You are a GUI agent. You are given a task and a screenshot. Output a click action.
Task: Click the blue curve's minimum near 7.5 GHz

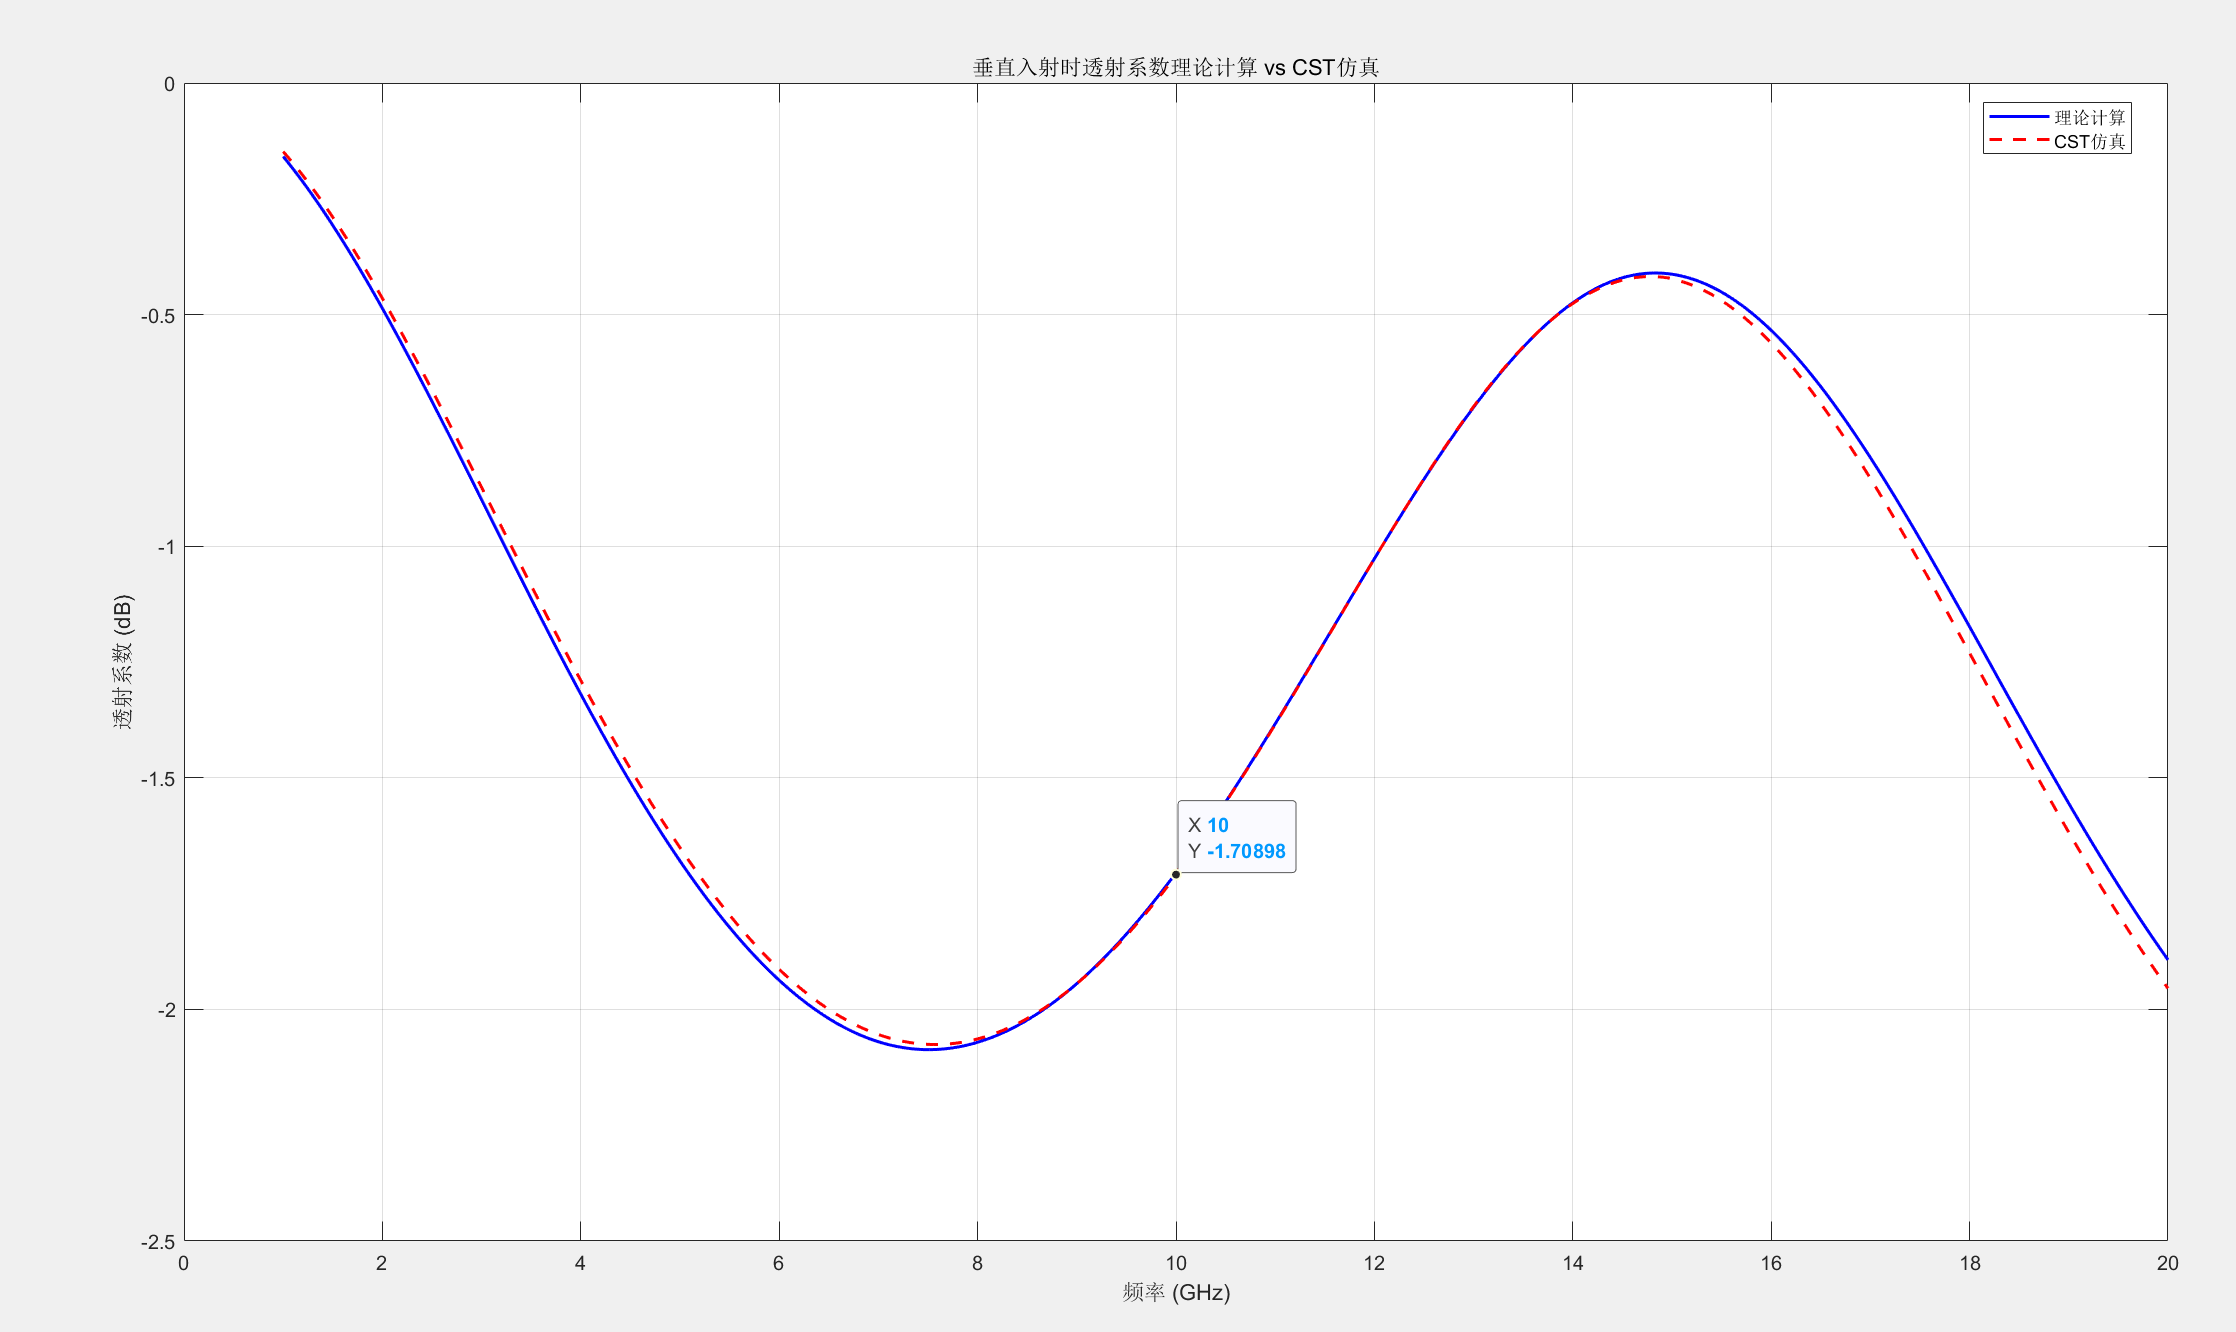(929, 1049)
